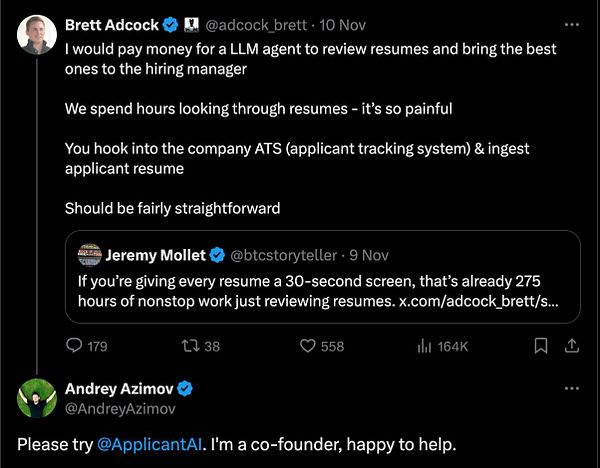Click the affiliate badge next to Brett Adcock's name
Viewport: 600px width, 468px height.
click(192, 25)
